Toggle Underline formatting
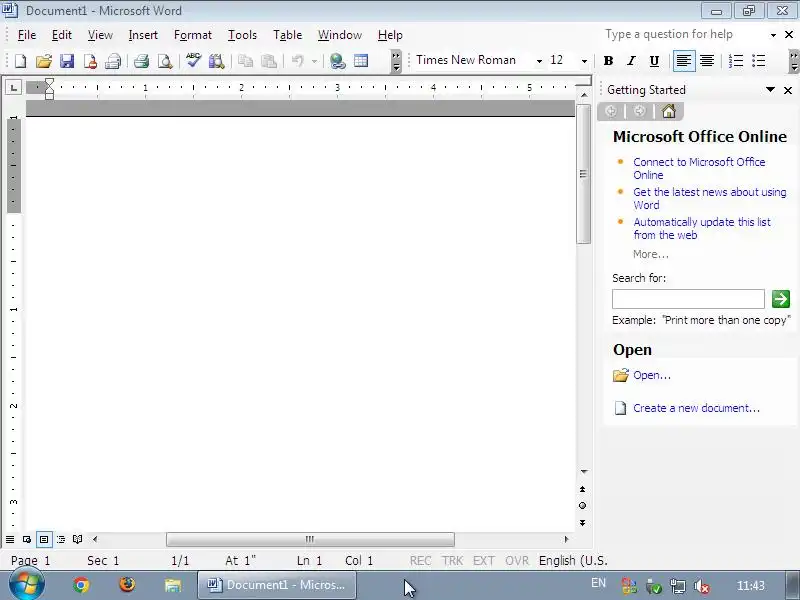 [x=654, y=61]
